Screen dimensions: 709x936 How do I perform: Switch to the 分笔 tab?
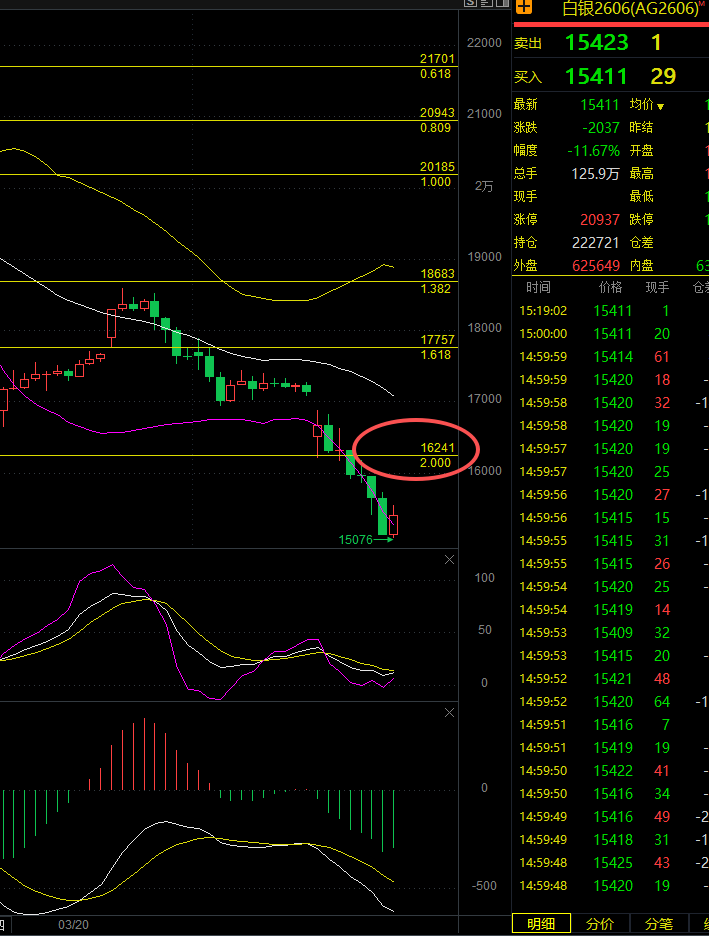659,924
